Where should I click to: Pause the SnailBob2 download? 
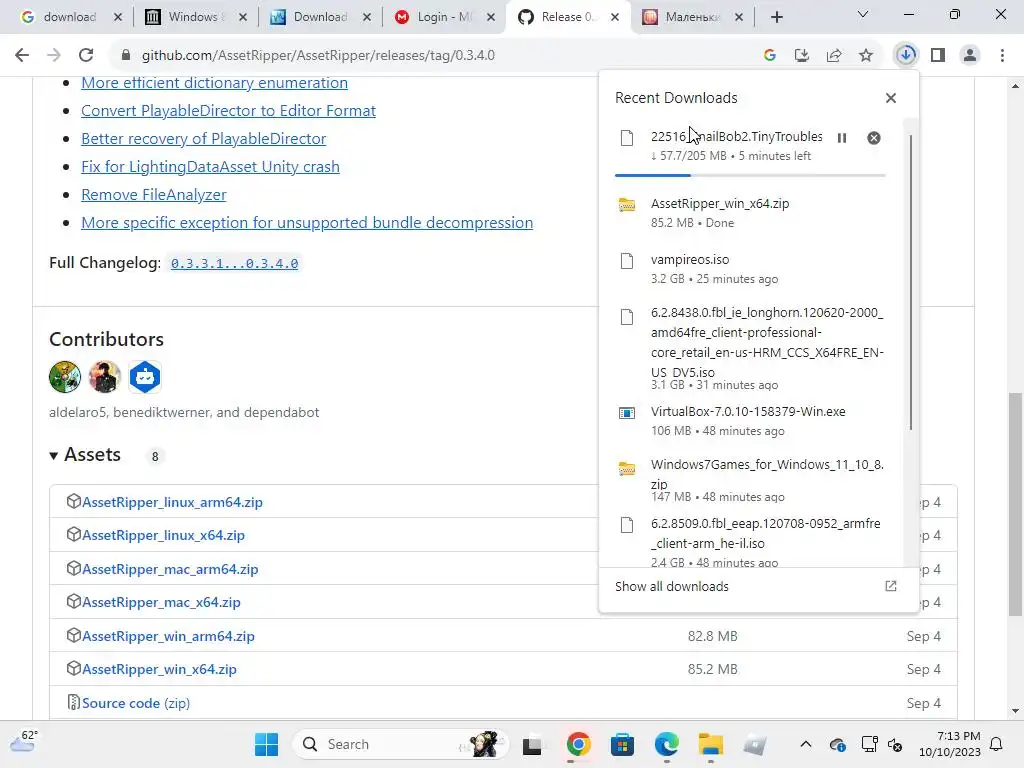842,138
